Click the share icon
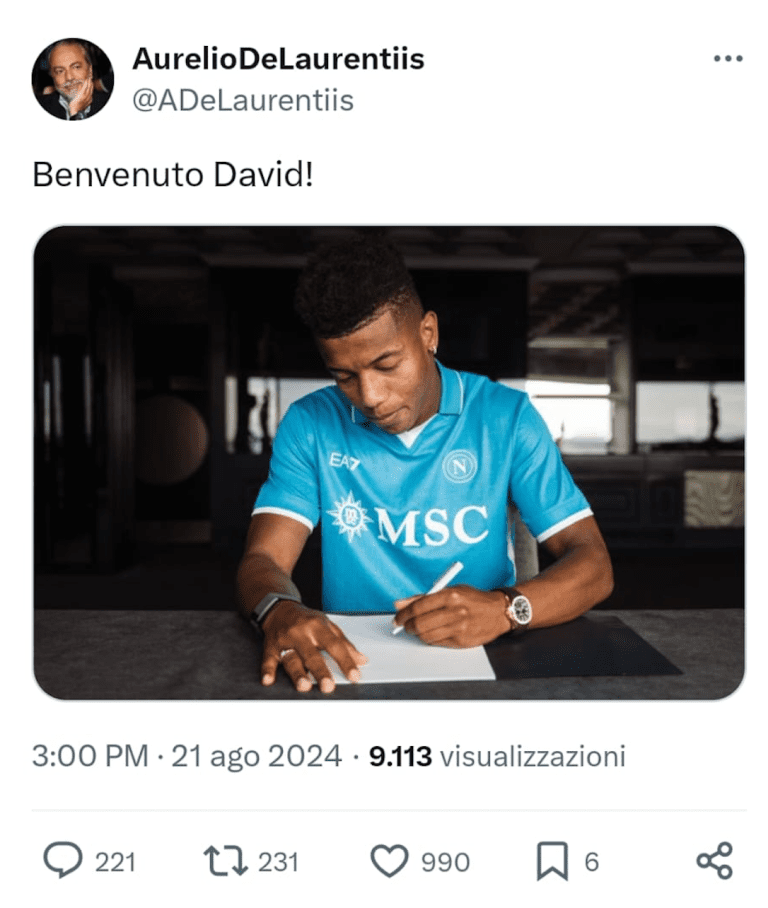Image resolution: width=768 pixels, height=908 pixels. click(x=715, y=861)
